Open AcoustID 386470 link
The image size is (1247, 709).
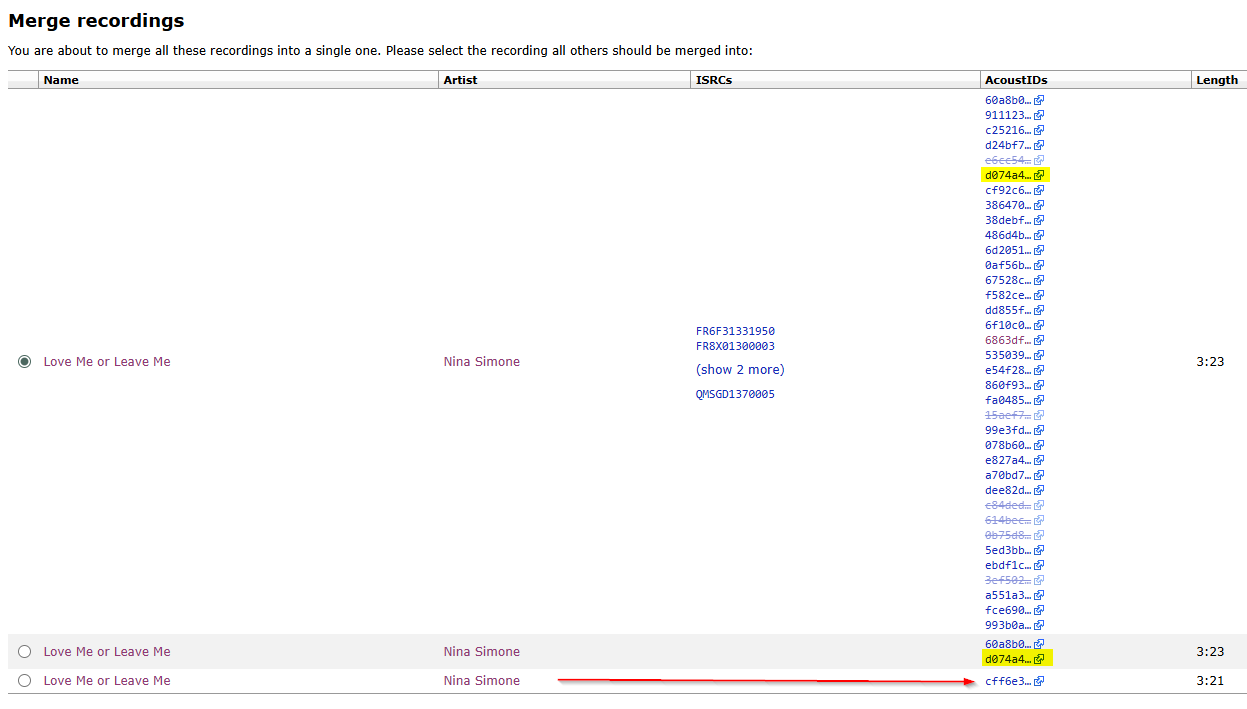pyautogui.click(x=1007, y=205)
